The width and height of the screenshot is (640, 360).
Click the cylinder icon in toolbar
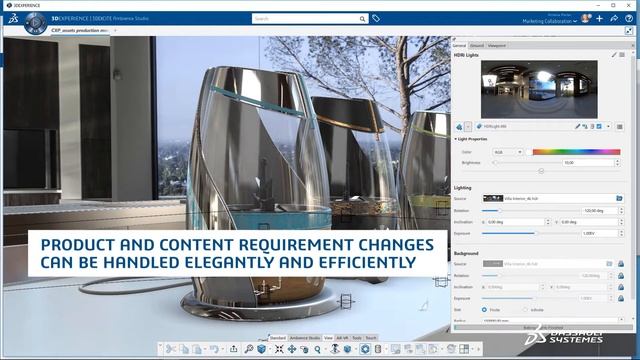[378, 349]
